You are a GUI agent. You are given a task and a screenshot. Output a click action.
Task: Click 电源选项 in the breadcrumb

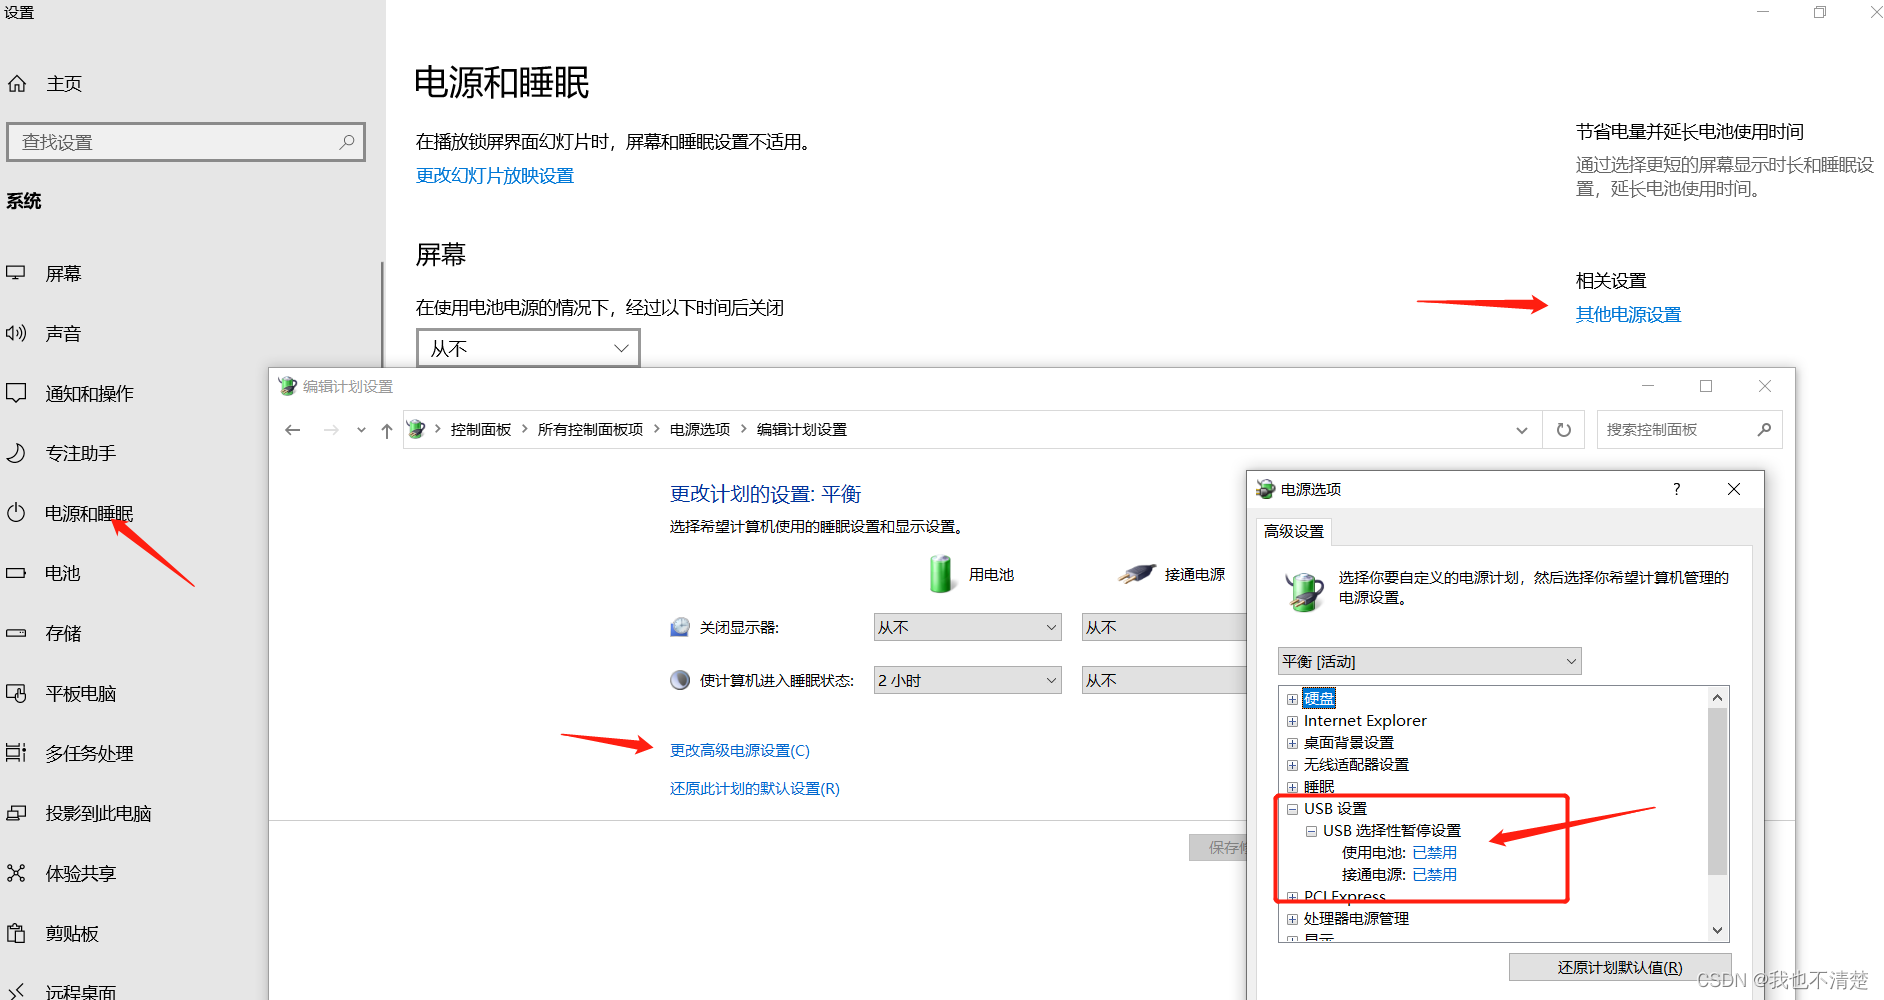[x=700, y=430]
